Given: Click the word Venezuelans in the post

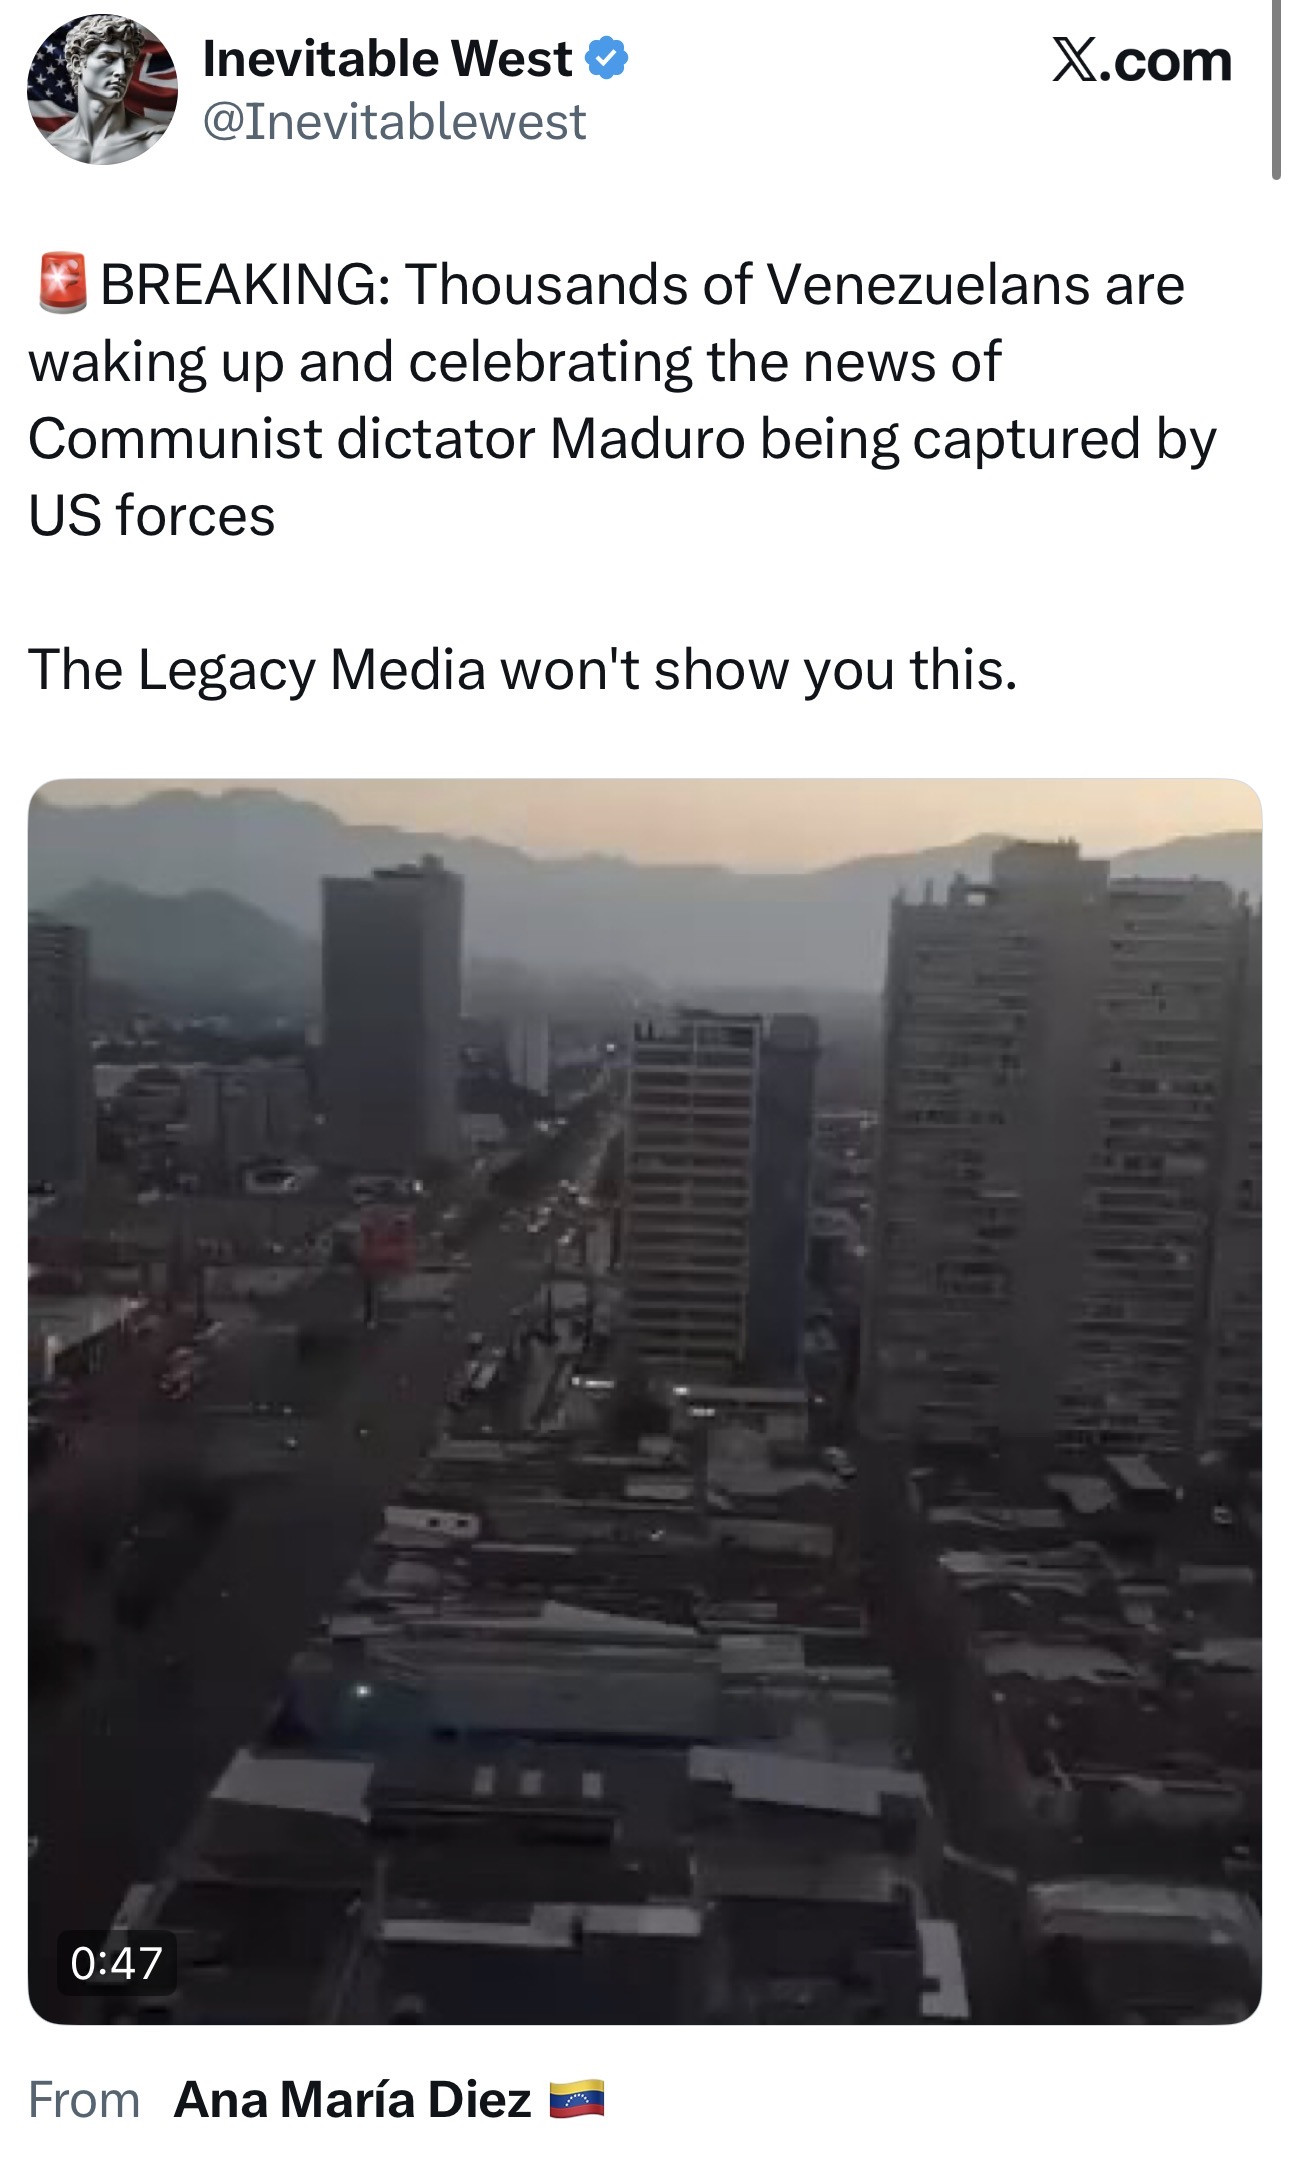Looking at the screenshot, I should pos(927,284).
